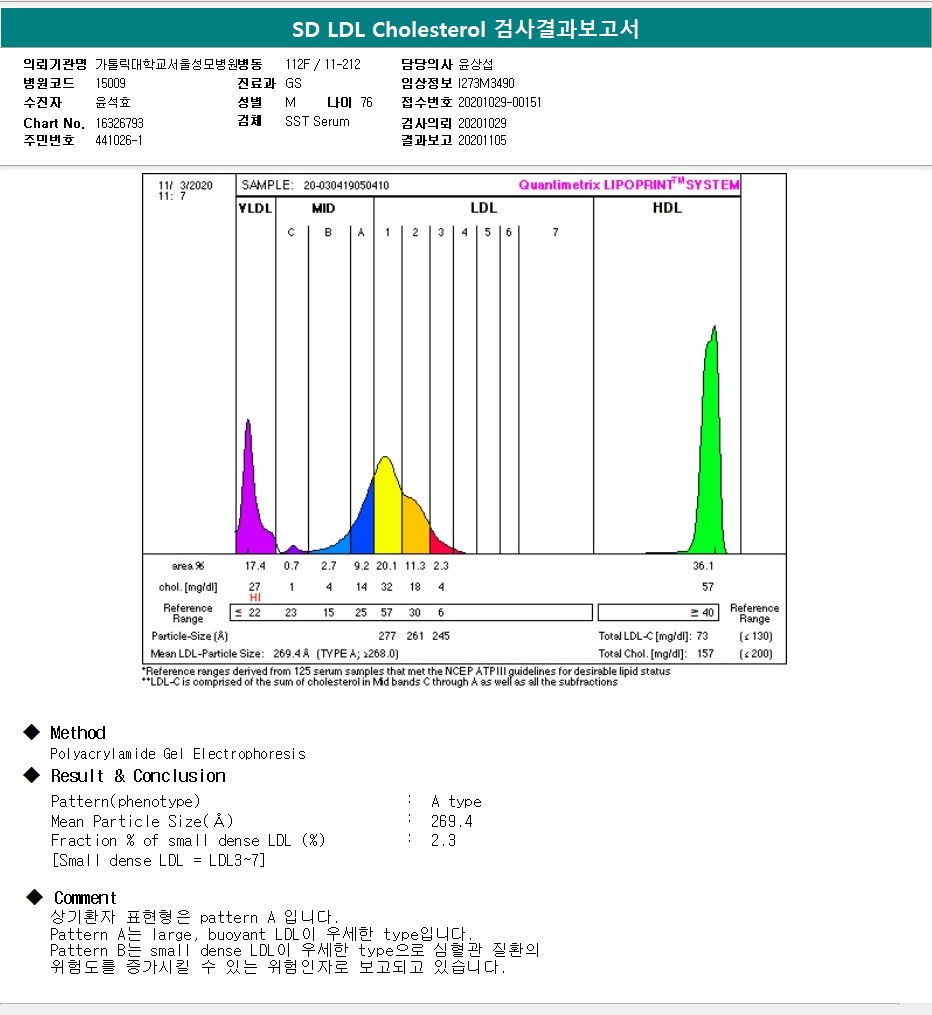This screenshot has height=1015, width=932.
Task: Click the resident number '441026-1'
Action: [118, 140]
